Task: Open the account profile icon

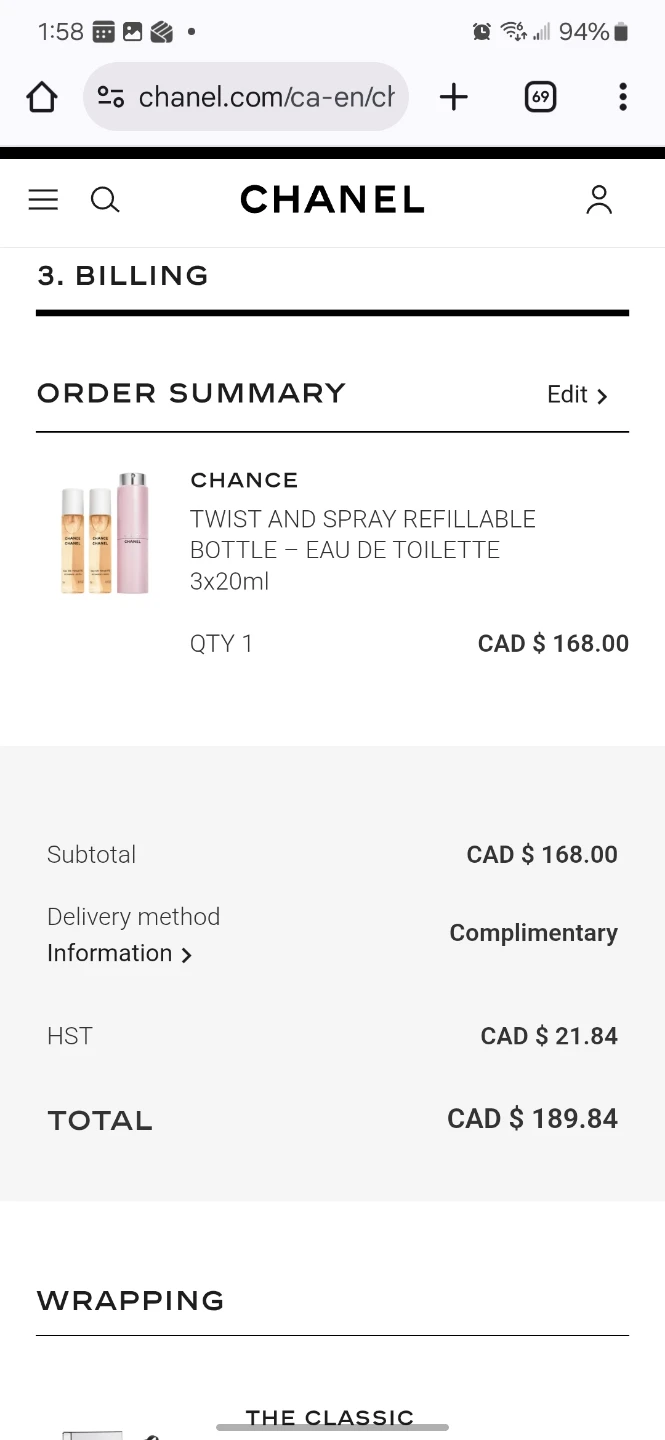Action: 599,200
